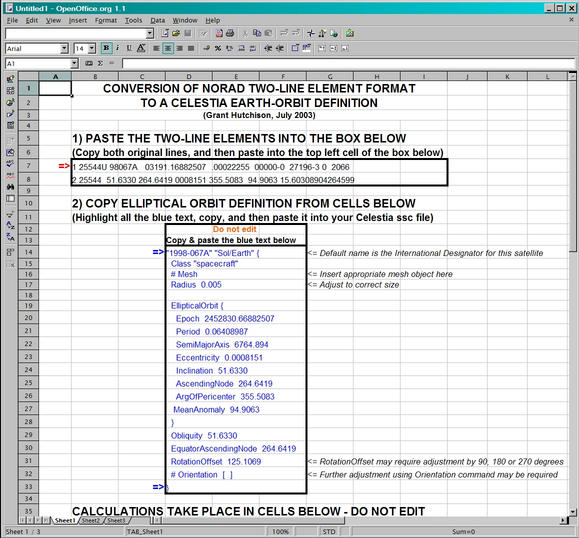Image resolution: width=579 pixels, height=538 pixels.
Task: Click the Copy icon in toolbar
Action: click(x=257, y=34)
